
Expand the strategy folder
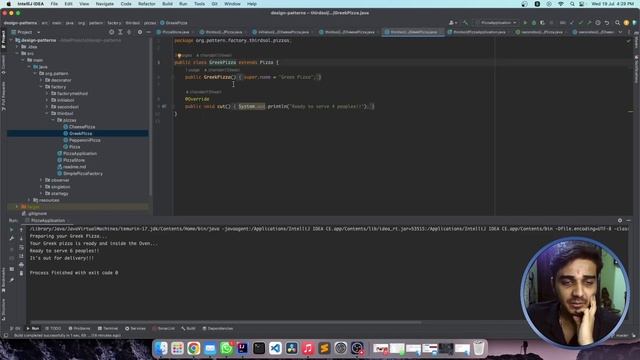[41, 193]
